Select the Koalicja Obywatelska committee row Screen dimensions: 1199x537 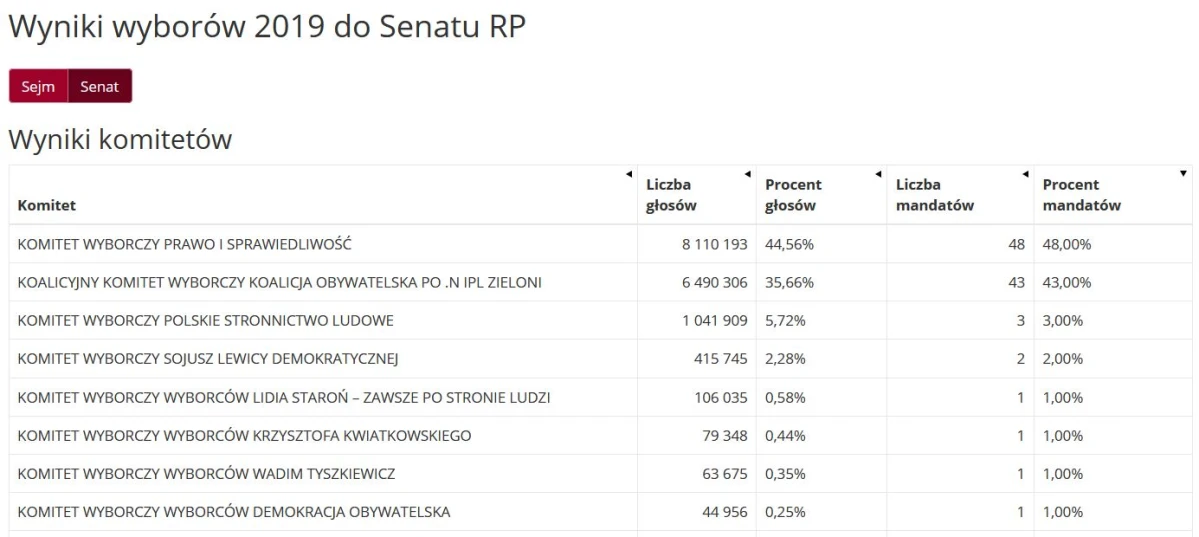[x=600, y=282]
